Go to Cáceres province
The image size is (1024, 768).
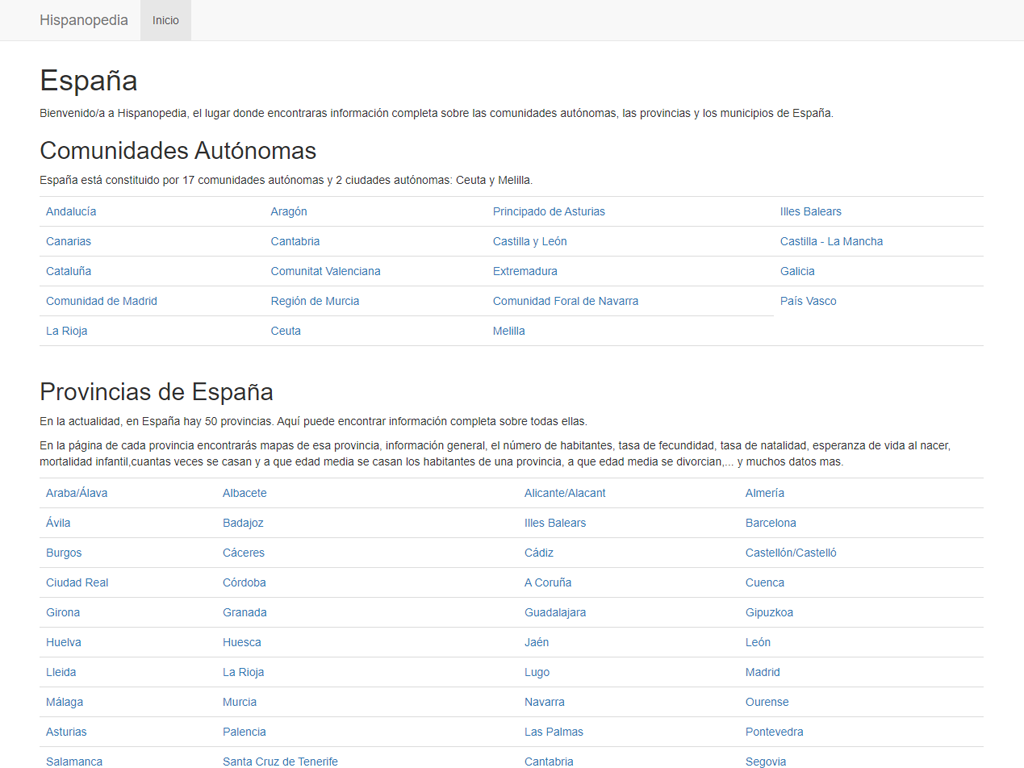tap(243, 554)
